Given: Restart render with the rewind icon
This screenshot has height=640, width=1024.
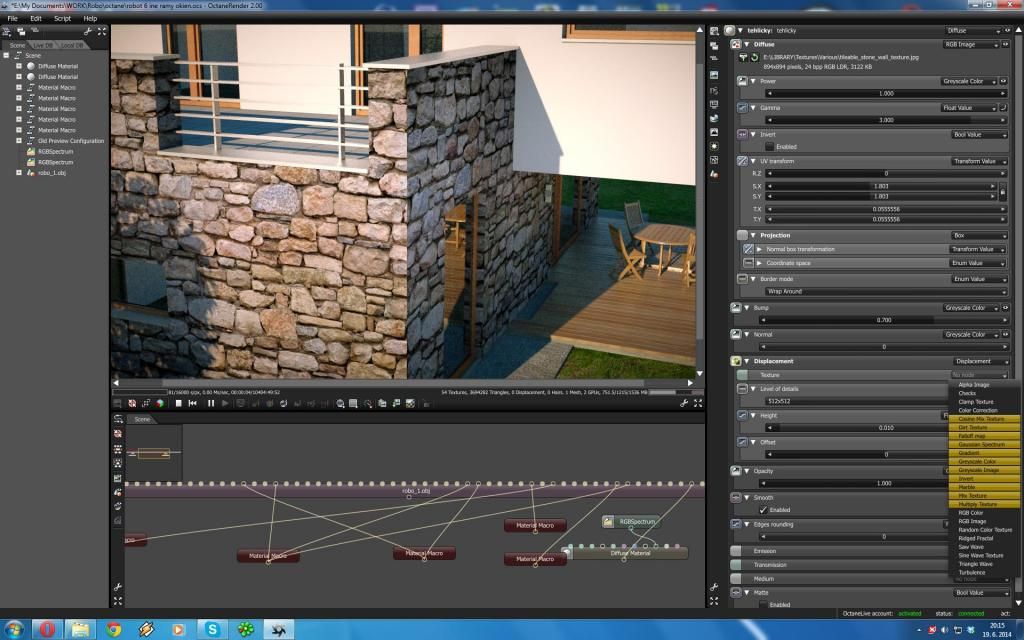Looking at the screenshot, I should click(193, 404).
